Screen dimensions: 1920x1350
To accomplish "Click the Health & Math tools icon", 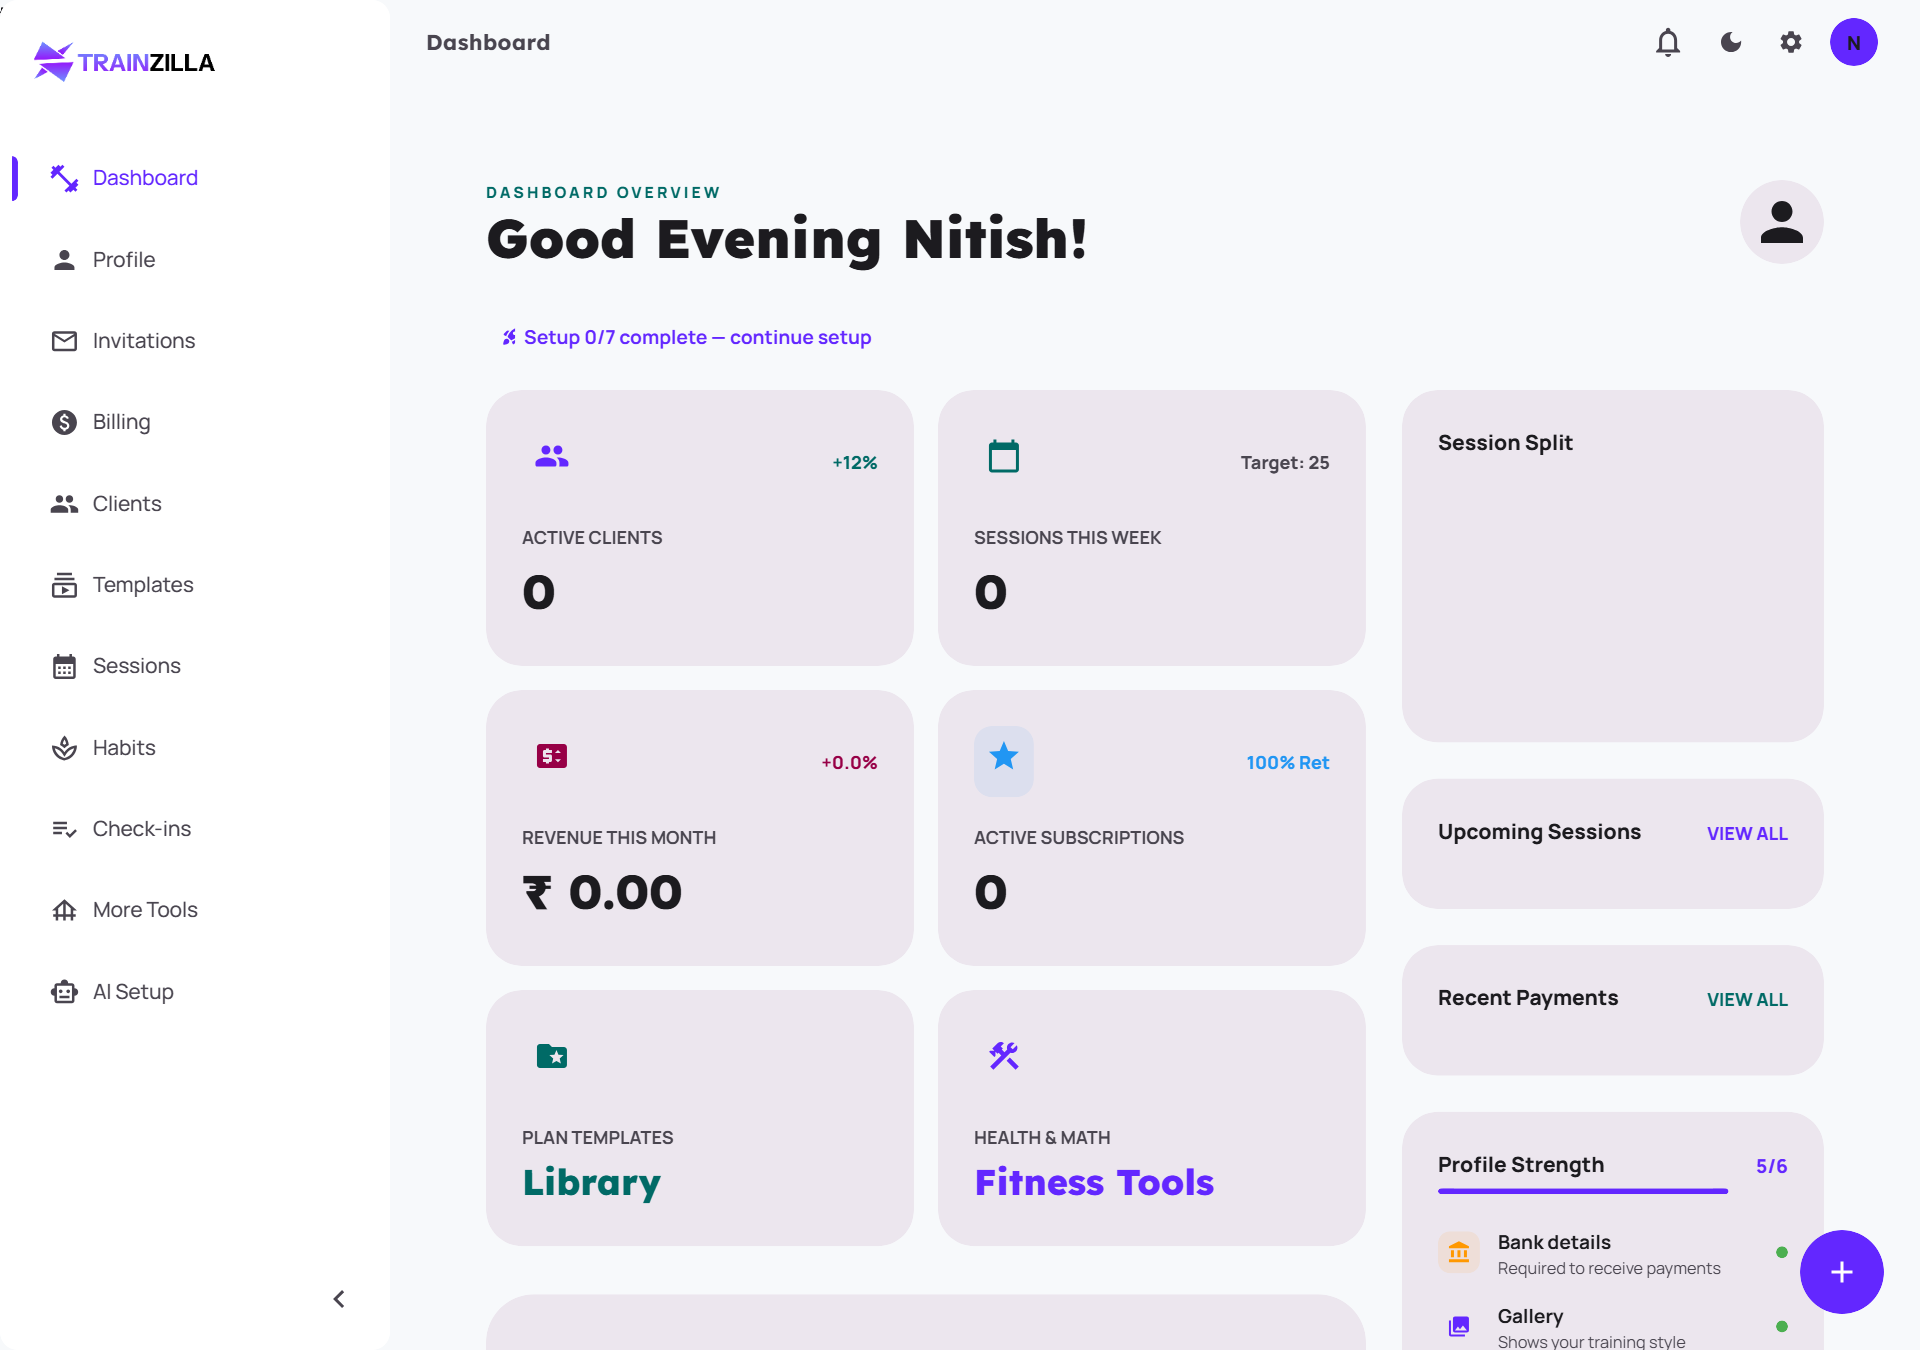I will pyautogui.click(x=1003, y=1056).
